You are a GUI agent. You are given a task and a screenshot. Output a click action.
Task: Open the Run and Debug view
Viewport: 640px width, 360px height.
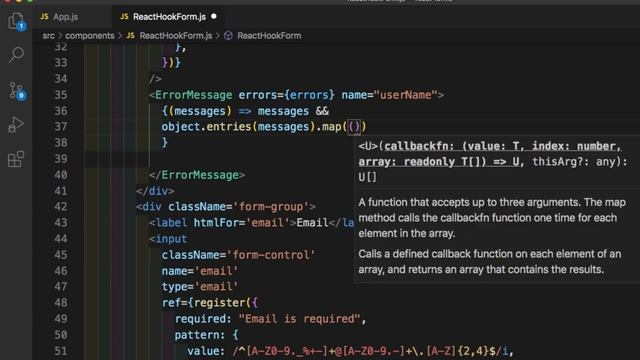click(x=16, y=124)
